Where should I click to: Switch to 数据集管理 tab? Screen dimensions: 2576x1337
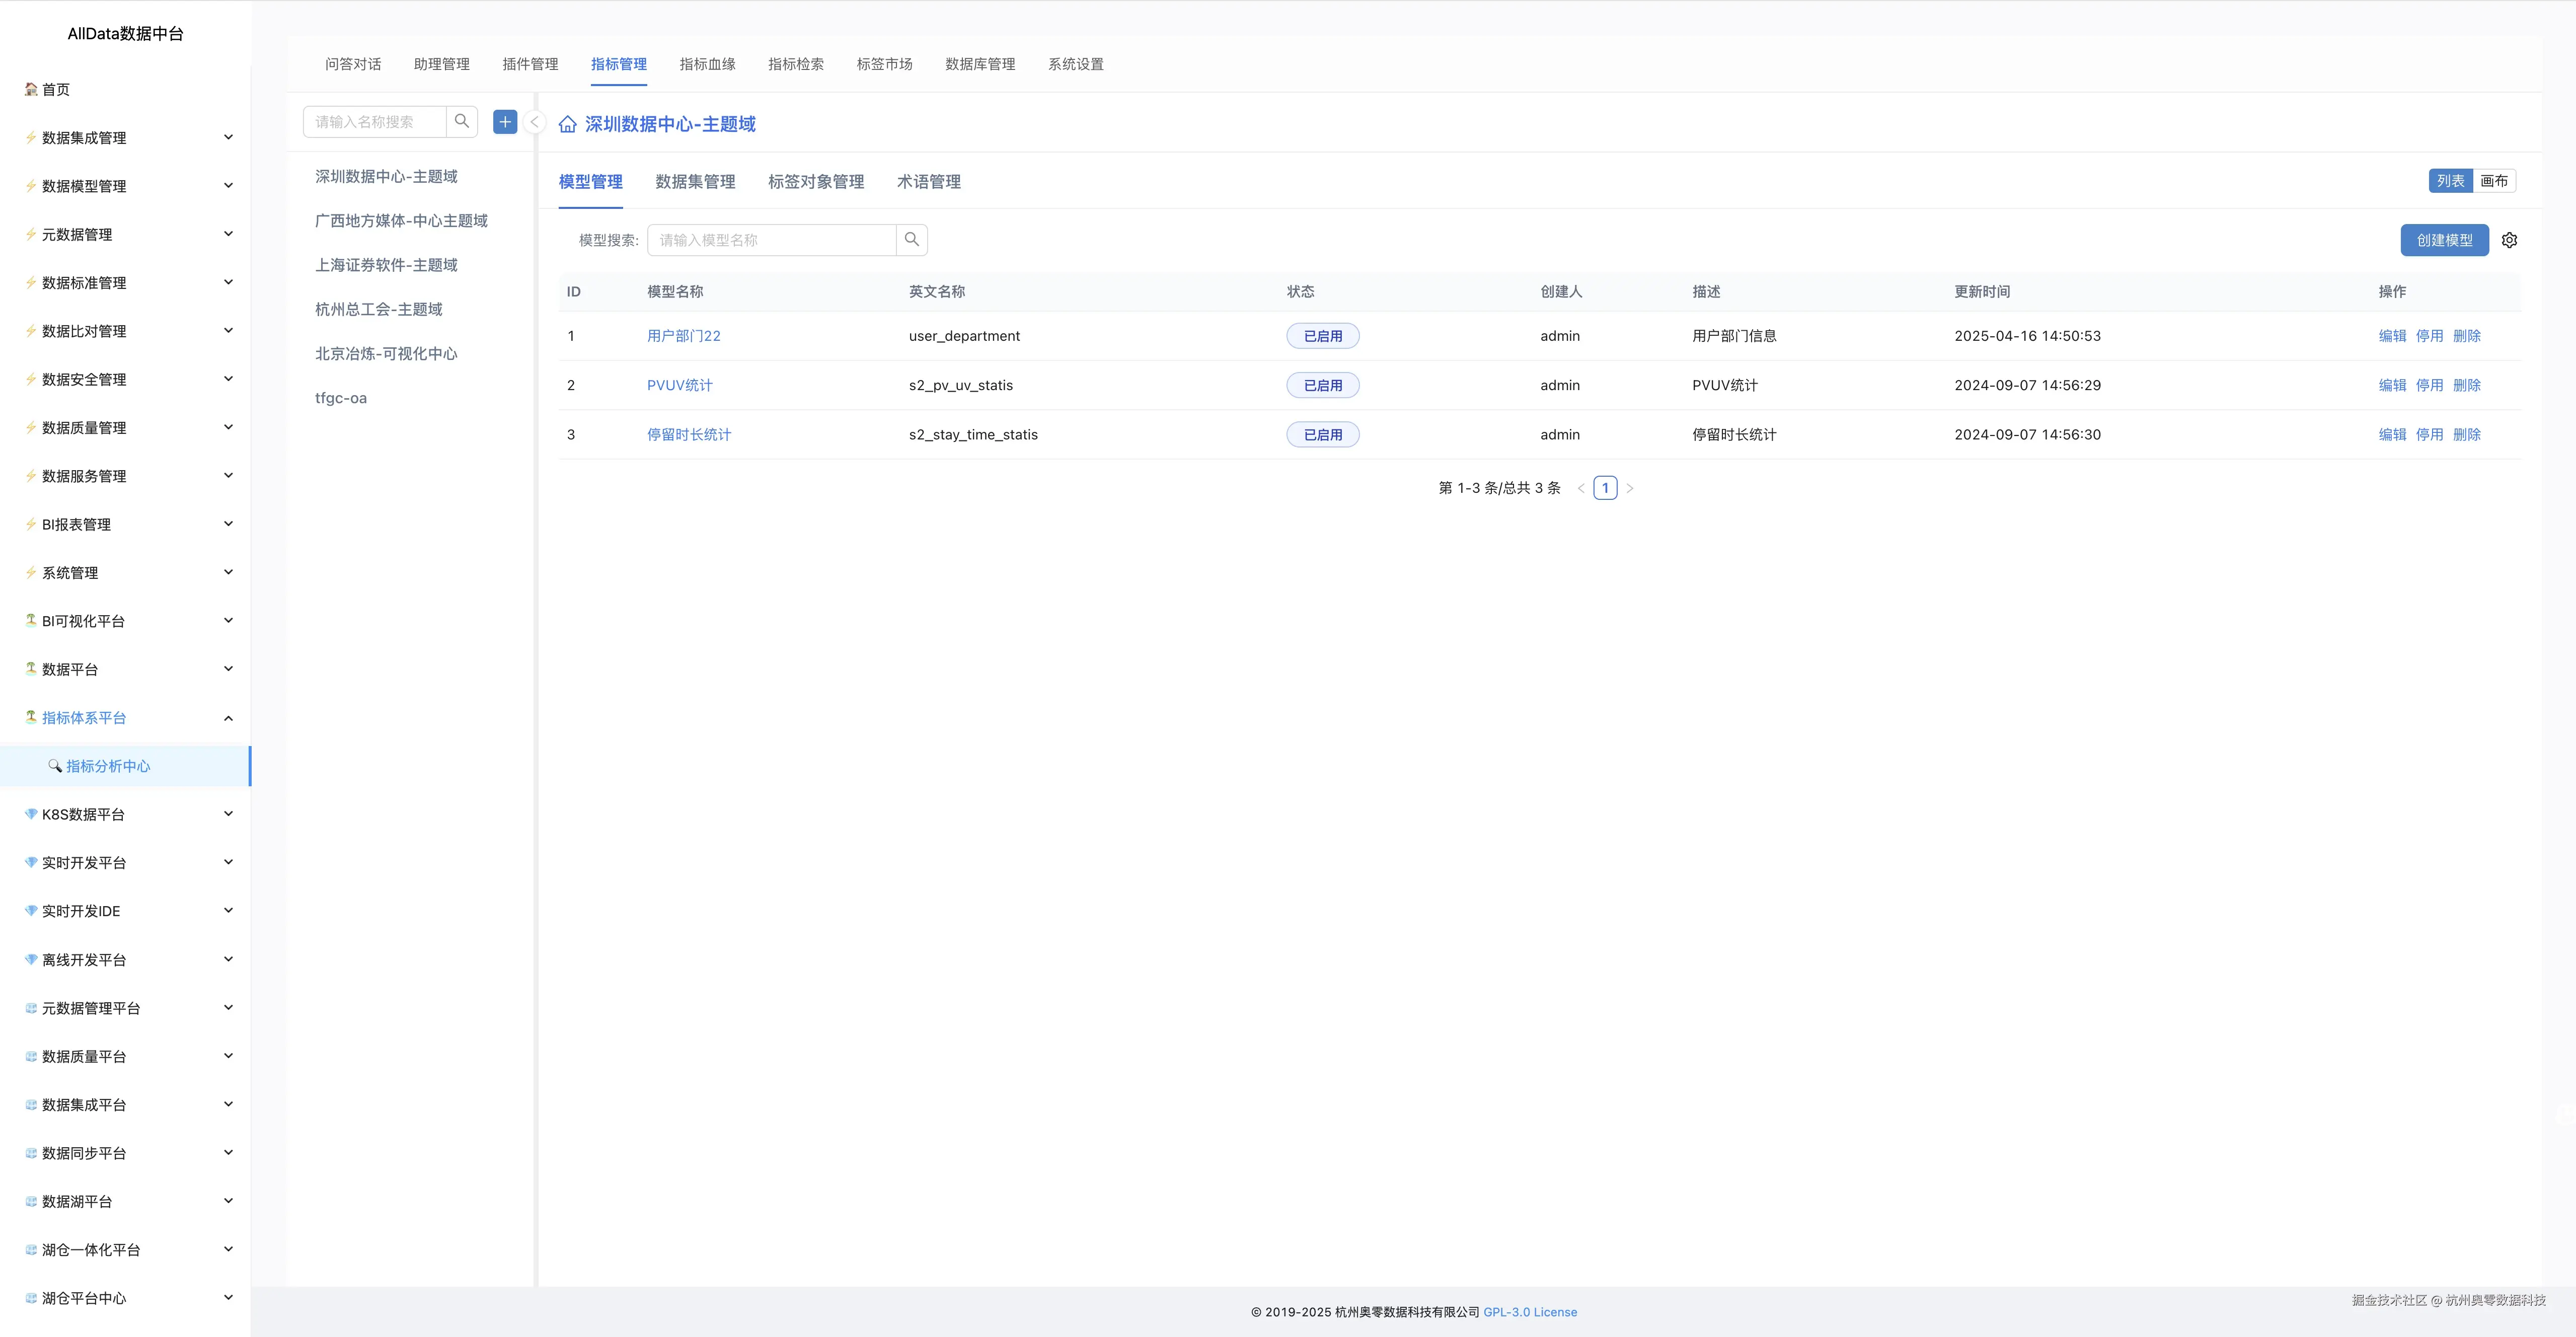click(x=695, y=182)
